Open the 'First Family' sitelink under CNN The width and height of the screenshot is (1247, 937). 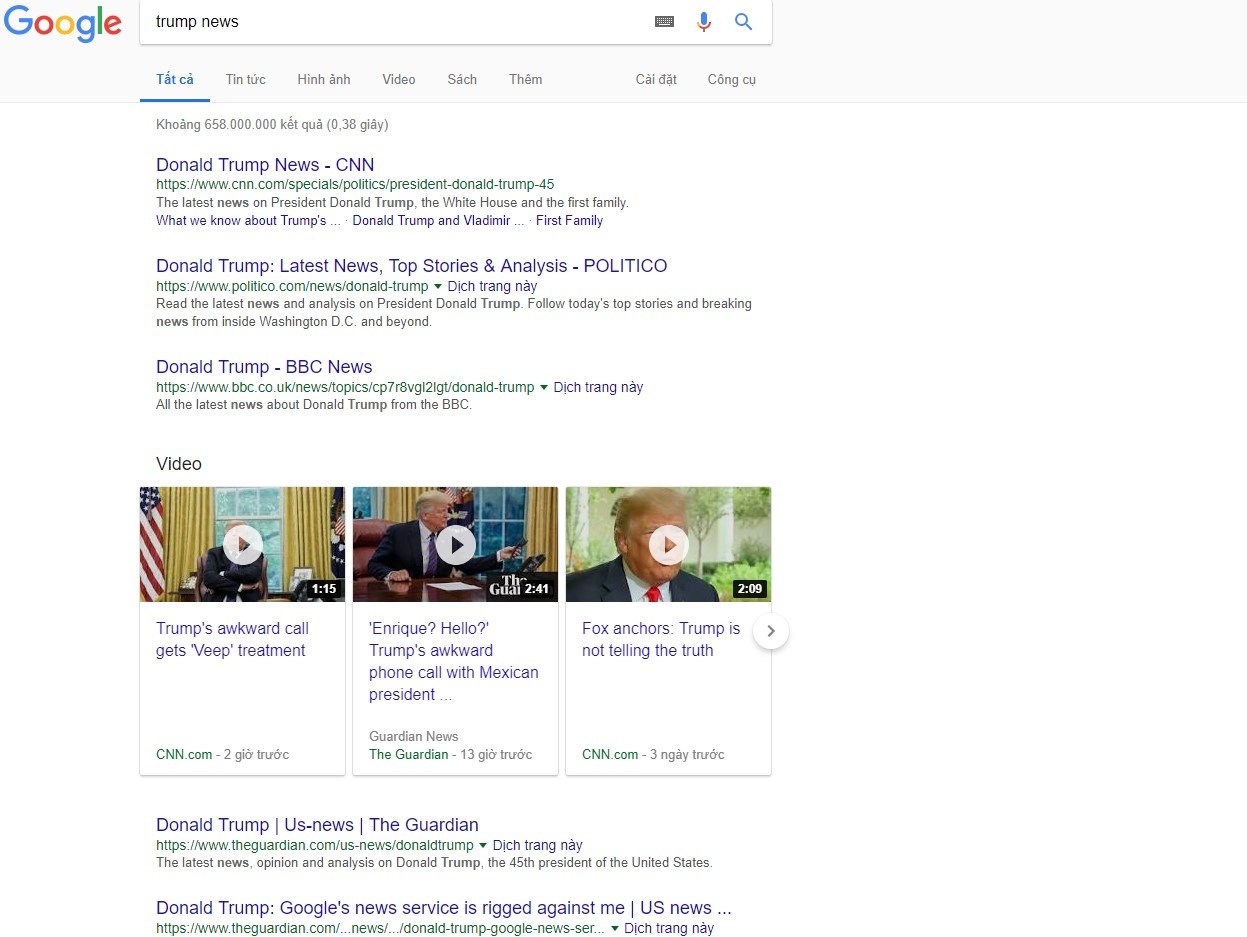coord(569,220)
